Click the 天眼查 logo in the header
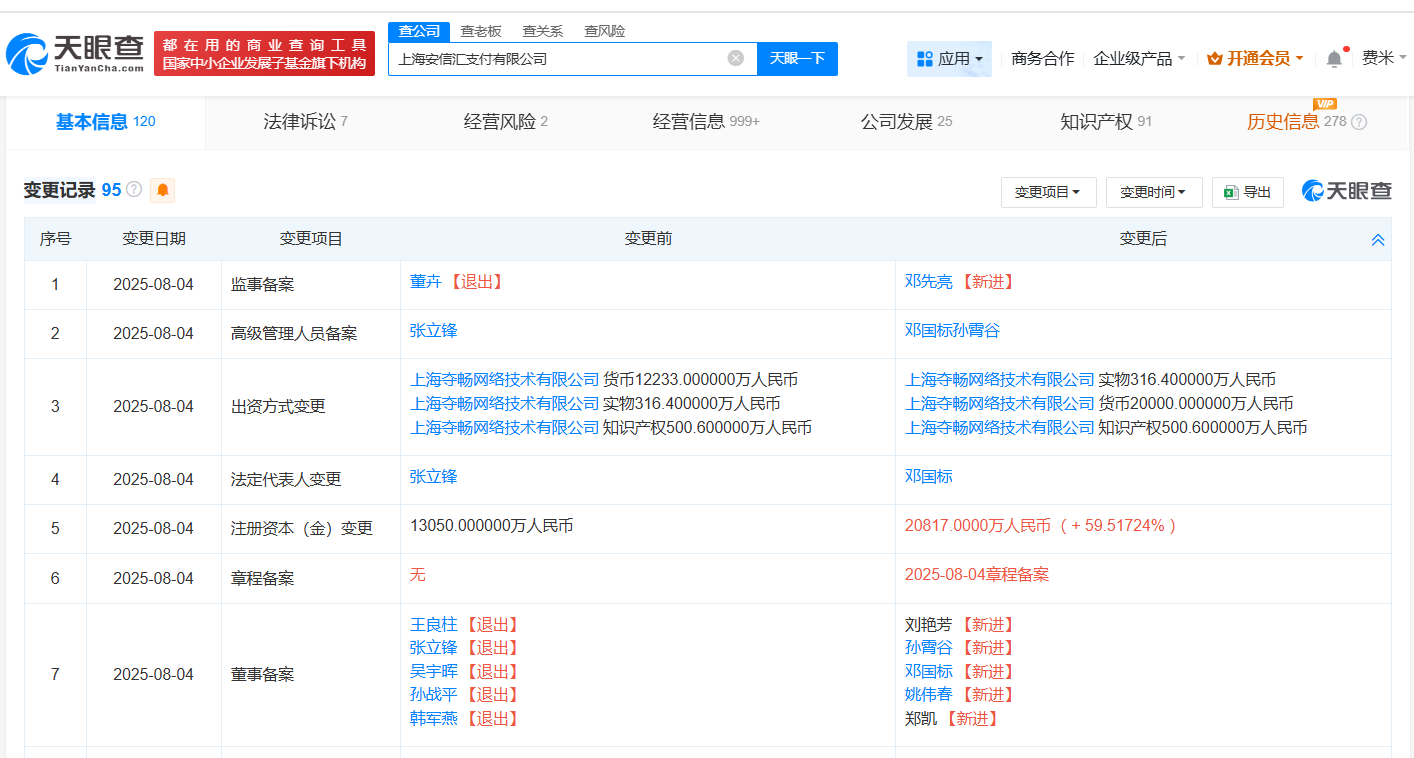Screen dimensions: 1414x758 click(76, 53)
